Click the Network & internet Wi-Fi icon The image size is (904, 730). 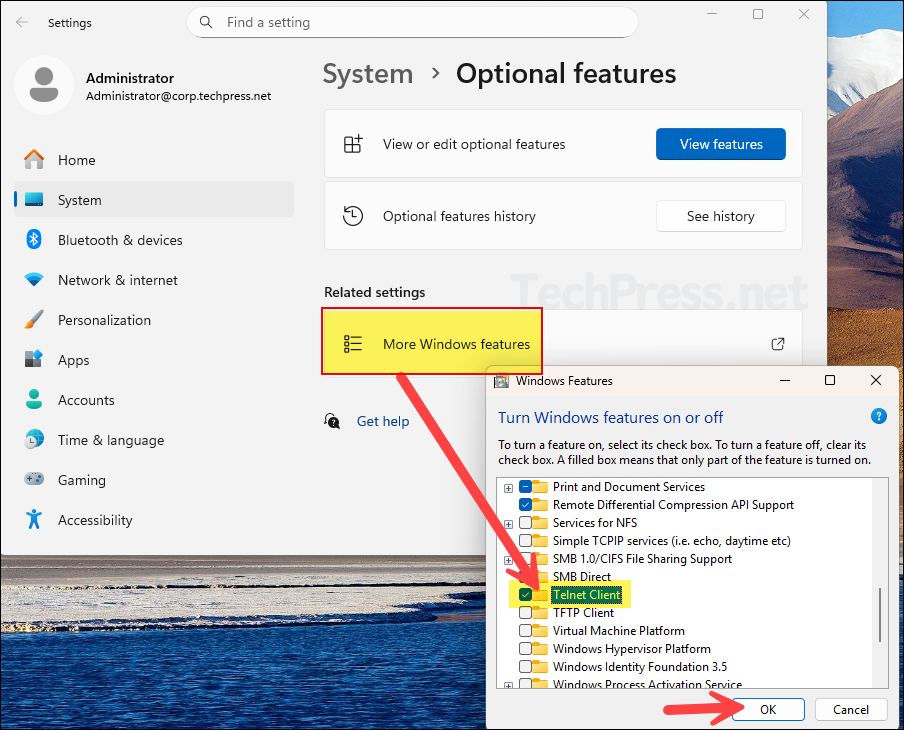tap(34, 280)
